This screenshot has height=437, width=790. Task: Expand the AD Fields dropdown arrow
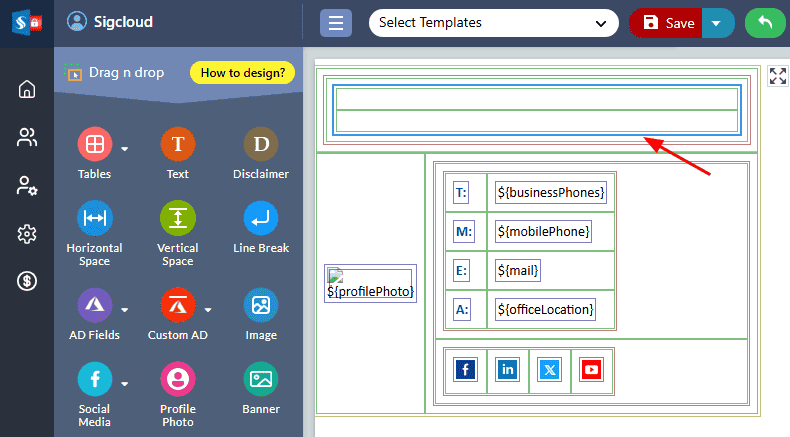point(125,308)
